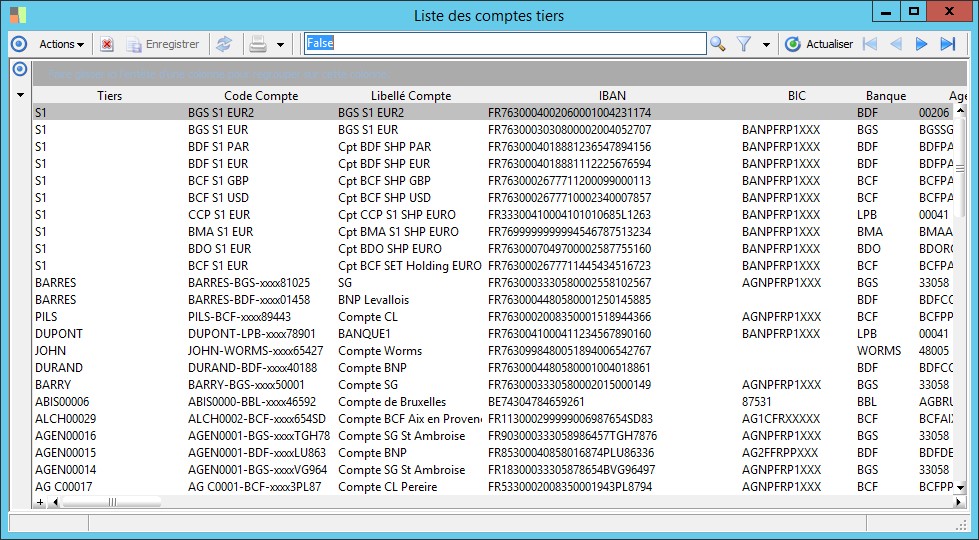Sort by the Code Compte column header
Image resolution: width=979 pixels, height=540 pixels.
pyautogui.click(x=261, y=96)
